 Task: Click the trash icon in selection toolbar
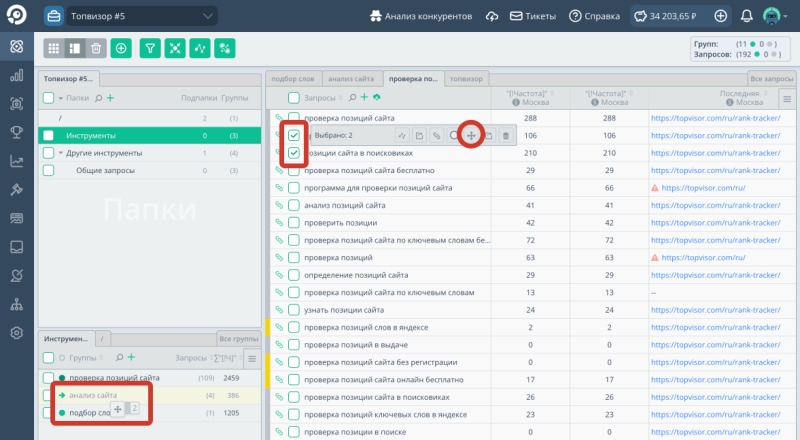pos(506,135)
